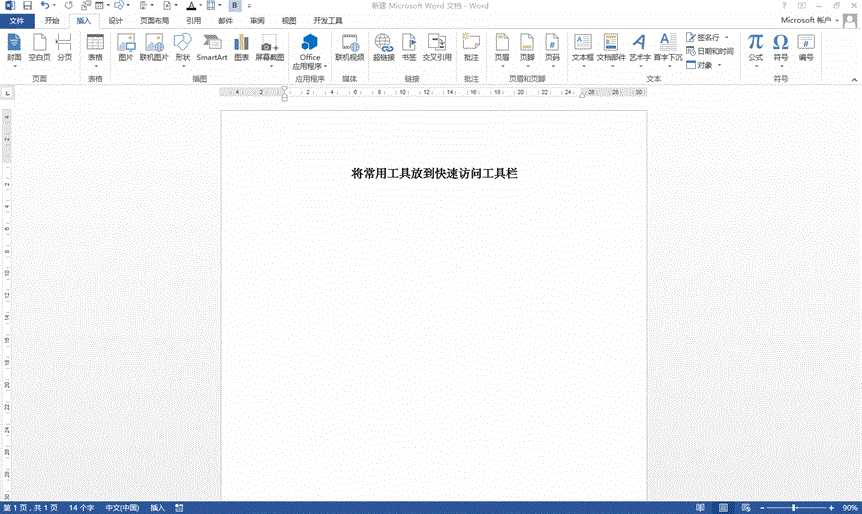This screenshot has height=514, width=862.
Task: Add a 超链接 (Hyperlink)
Action: pos(383,47)
